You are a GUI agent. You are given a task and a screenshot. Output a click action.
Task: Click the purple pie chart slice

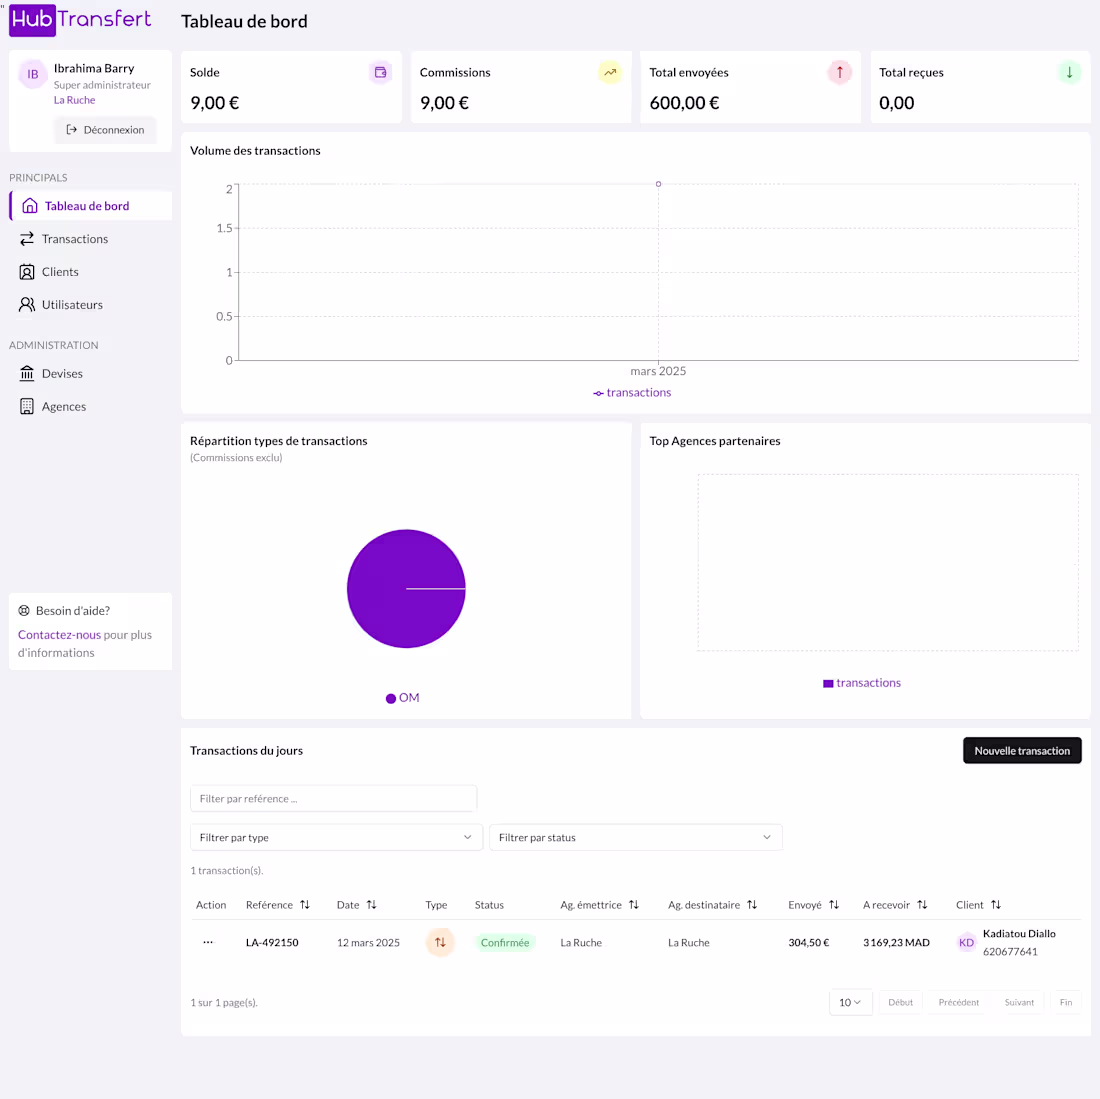[x=405, y=588]
